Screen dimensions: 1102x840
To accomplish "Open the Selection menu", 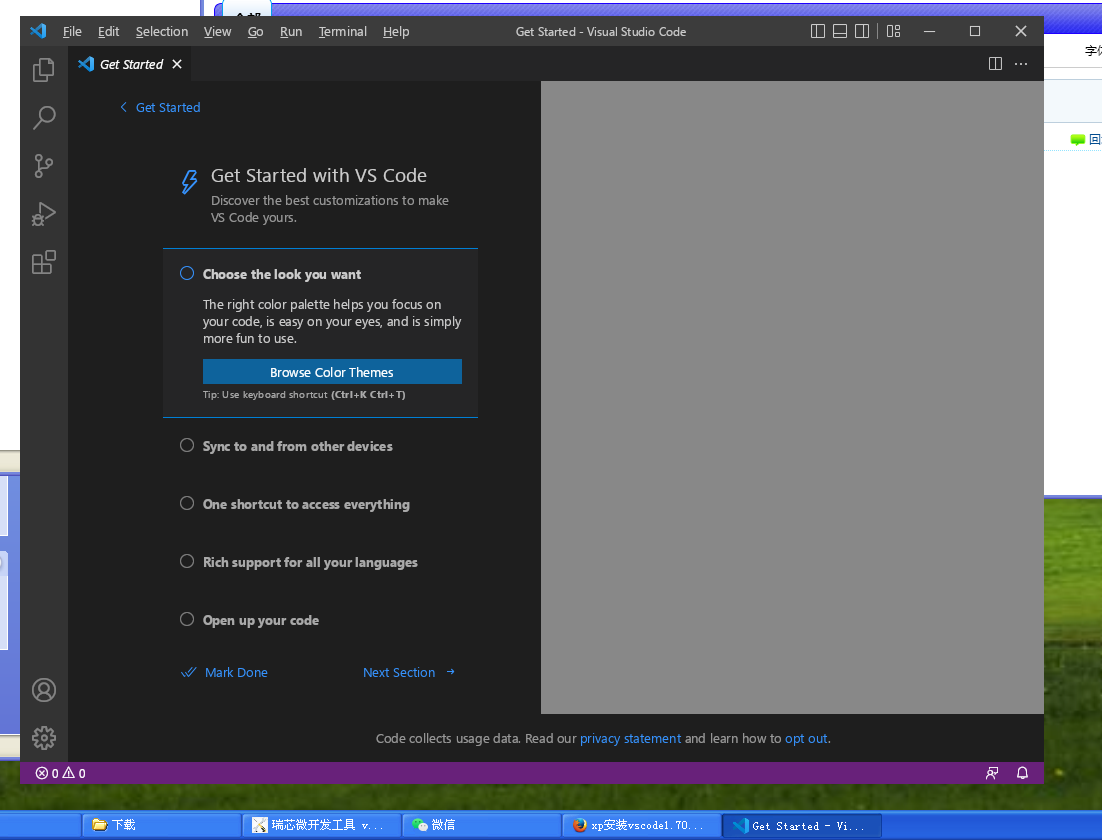I will coord(162,31).
